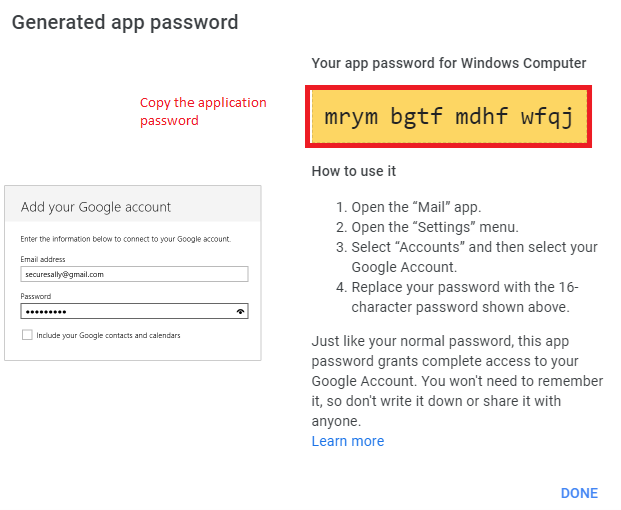Click the warning paragraph about complete access

pos(457,381)
